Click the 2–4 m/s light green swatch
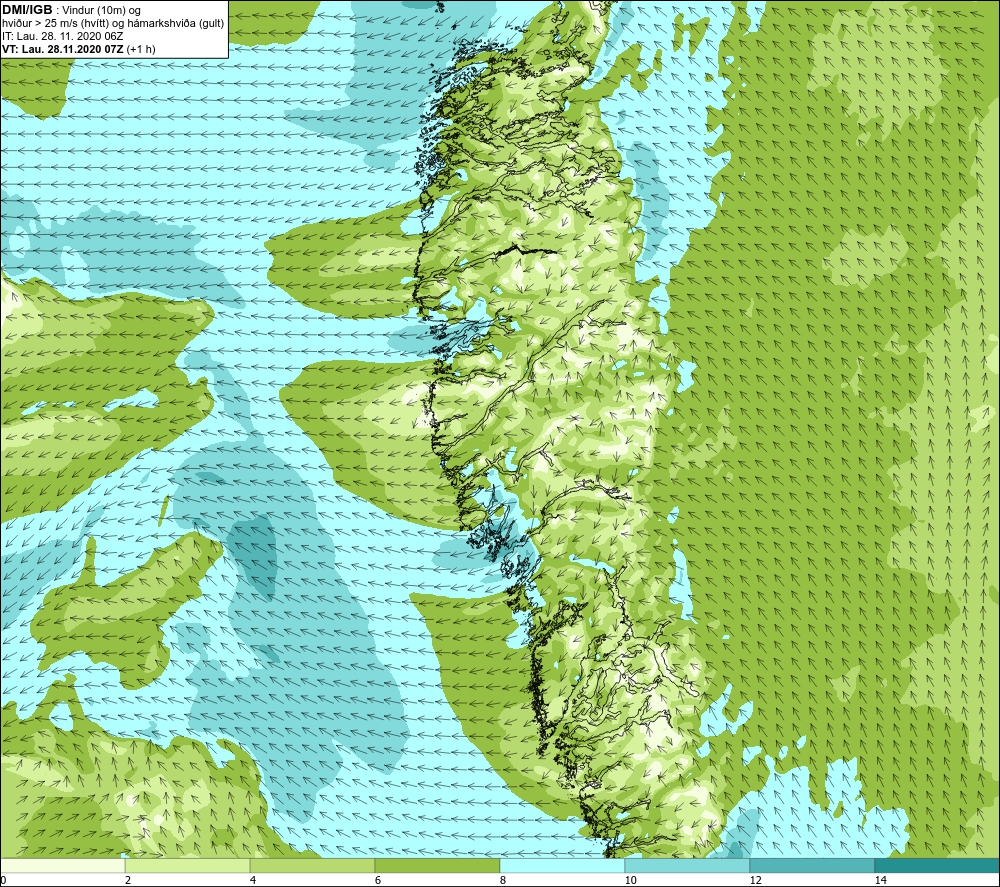 pos(188,866)
